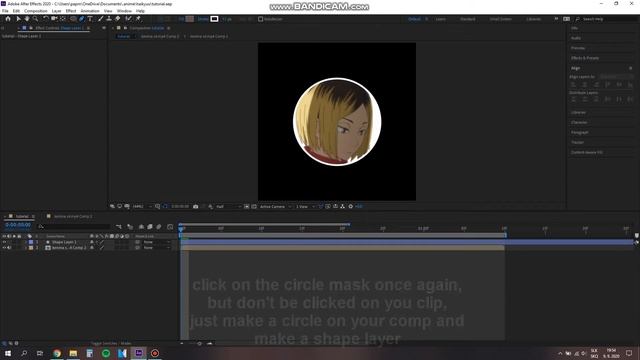Screen dimensions: 640x360
Task: Switch to the Standard workspace
Action: coord(468,19)
